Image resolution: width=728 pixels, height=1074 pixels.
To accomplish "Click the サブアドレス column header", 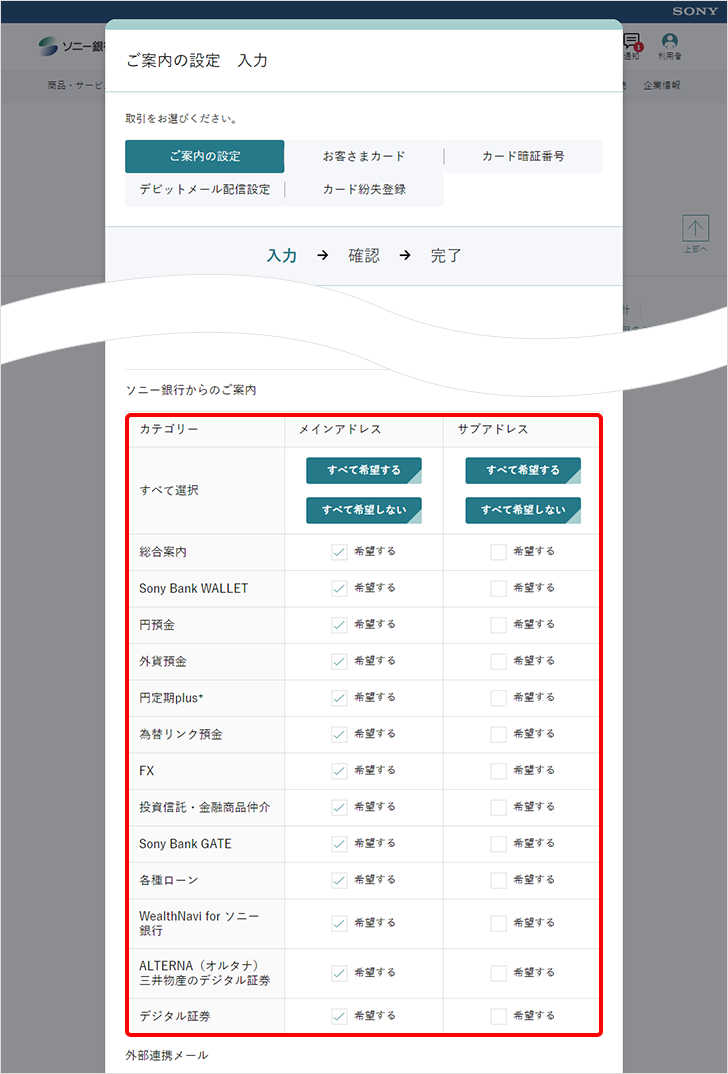I will [x=493, y=429].
